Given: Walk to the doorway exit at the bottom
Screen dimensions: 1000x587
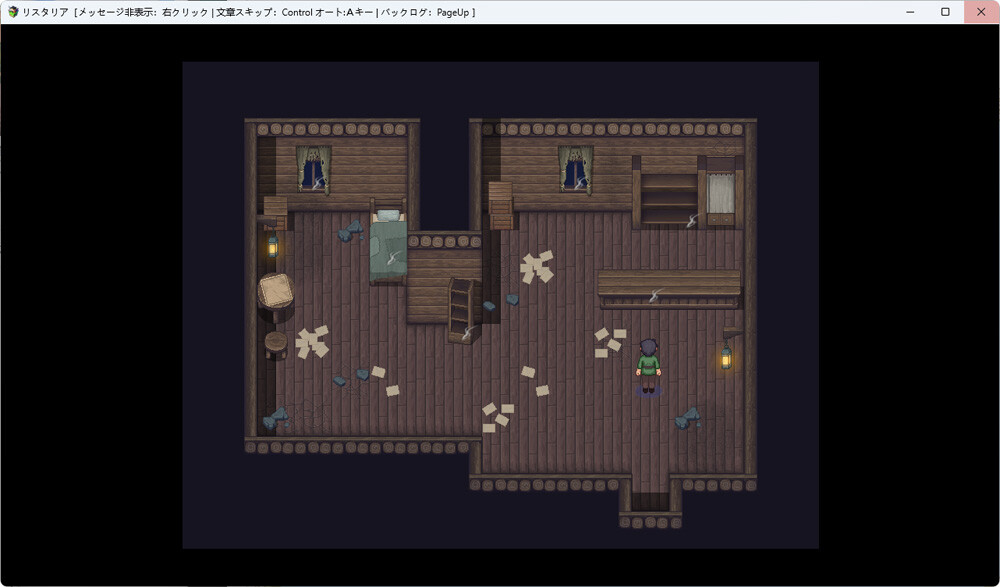Looking at the screenshot, I should click(651, 500).
